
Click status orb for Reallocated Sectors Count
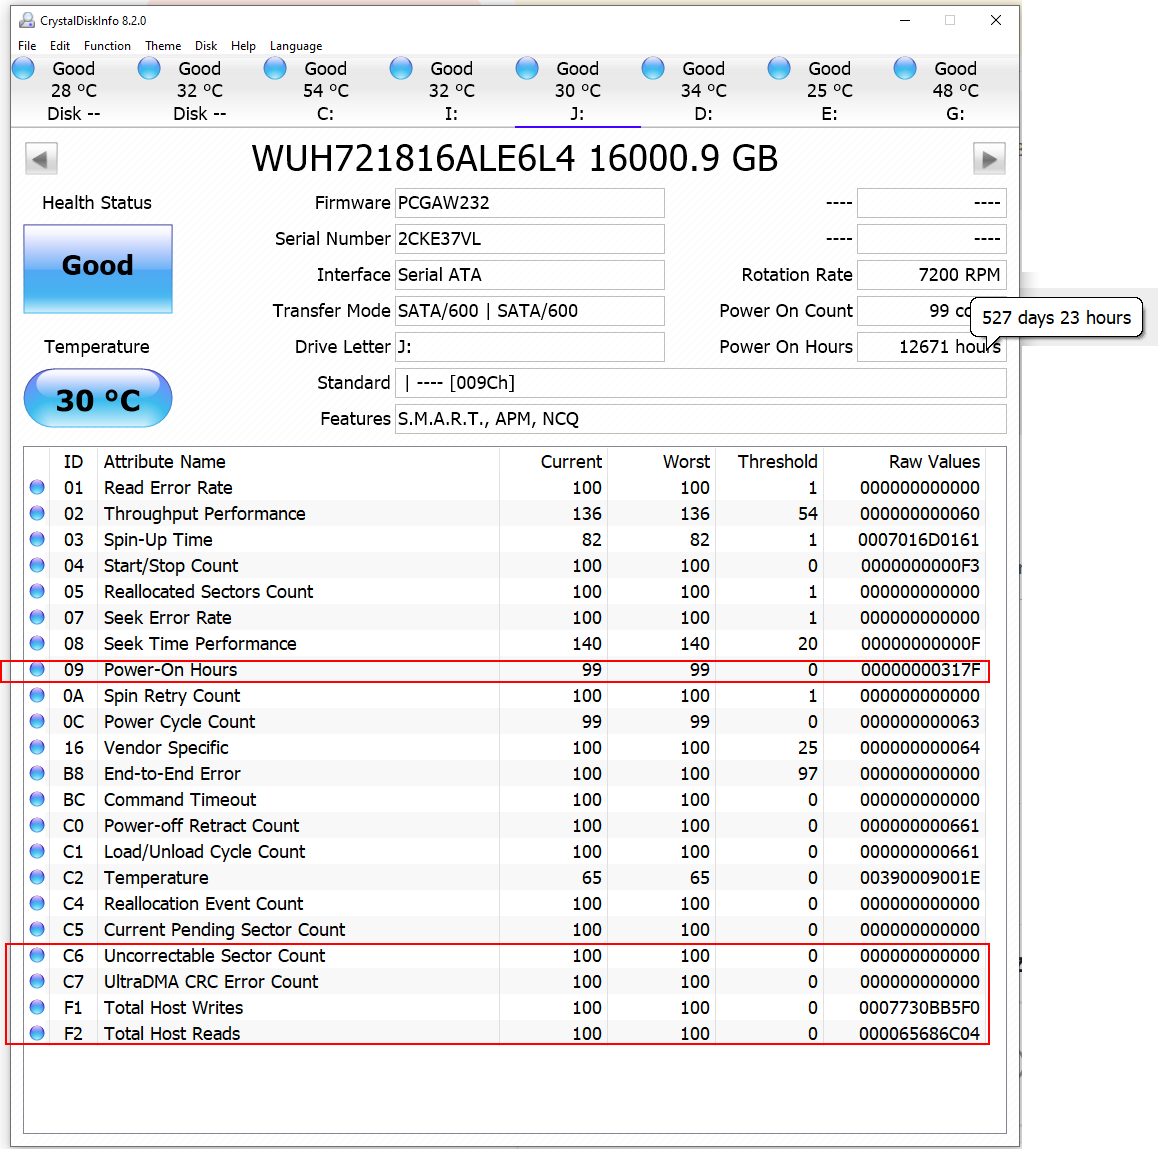click(x=37, y=591)
